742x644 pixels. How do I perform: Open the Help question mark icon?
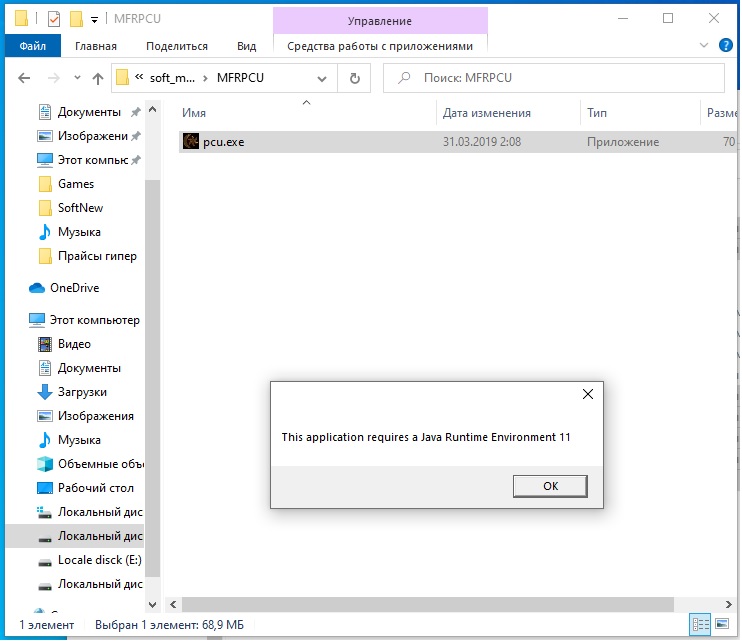pyautogui.click(x=727, y=46)
